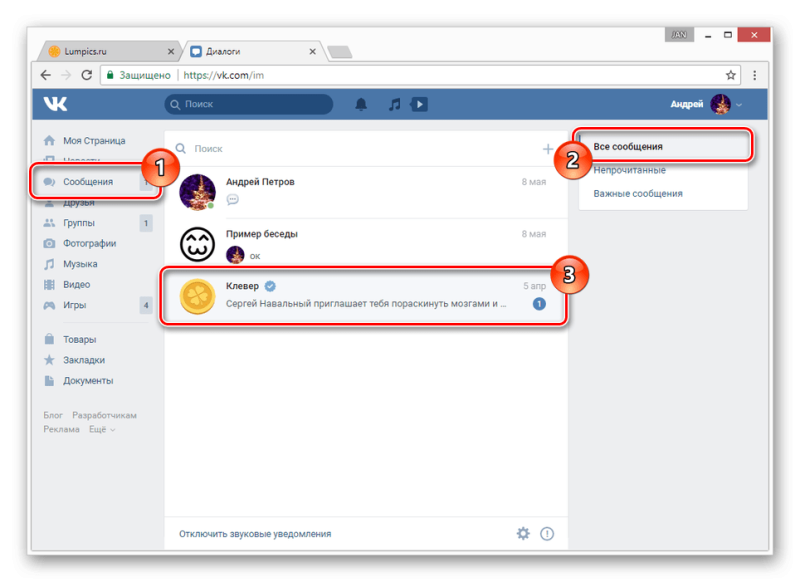Bookmark the page with the star icon
The height and width of the screenshot is (582, 800).
coord(731,75)
